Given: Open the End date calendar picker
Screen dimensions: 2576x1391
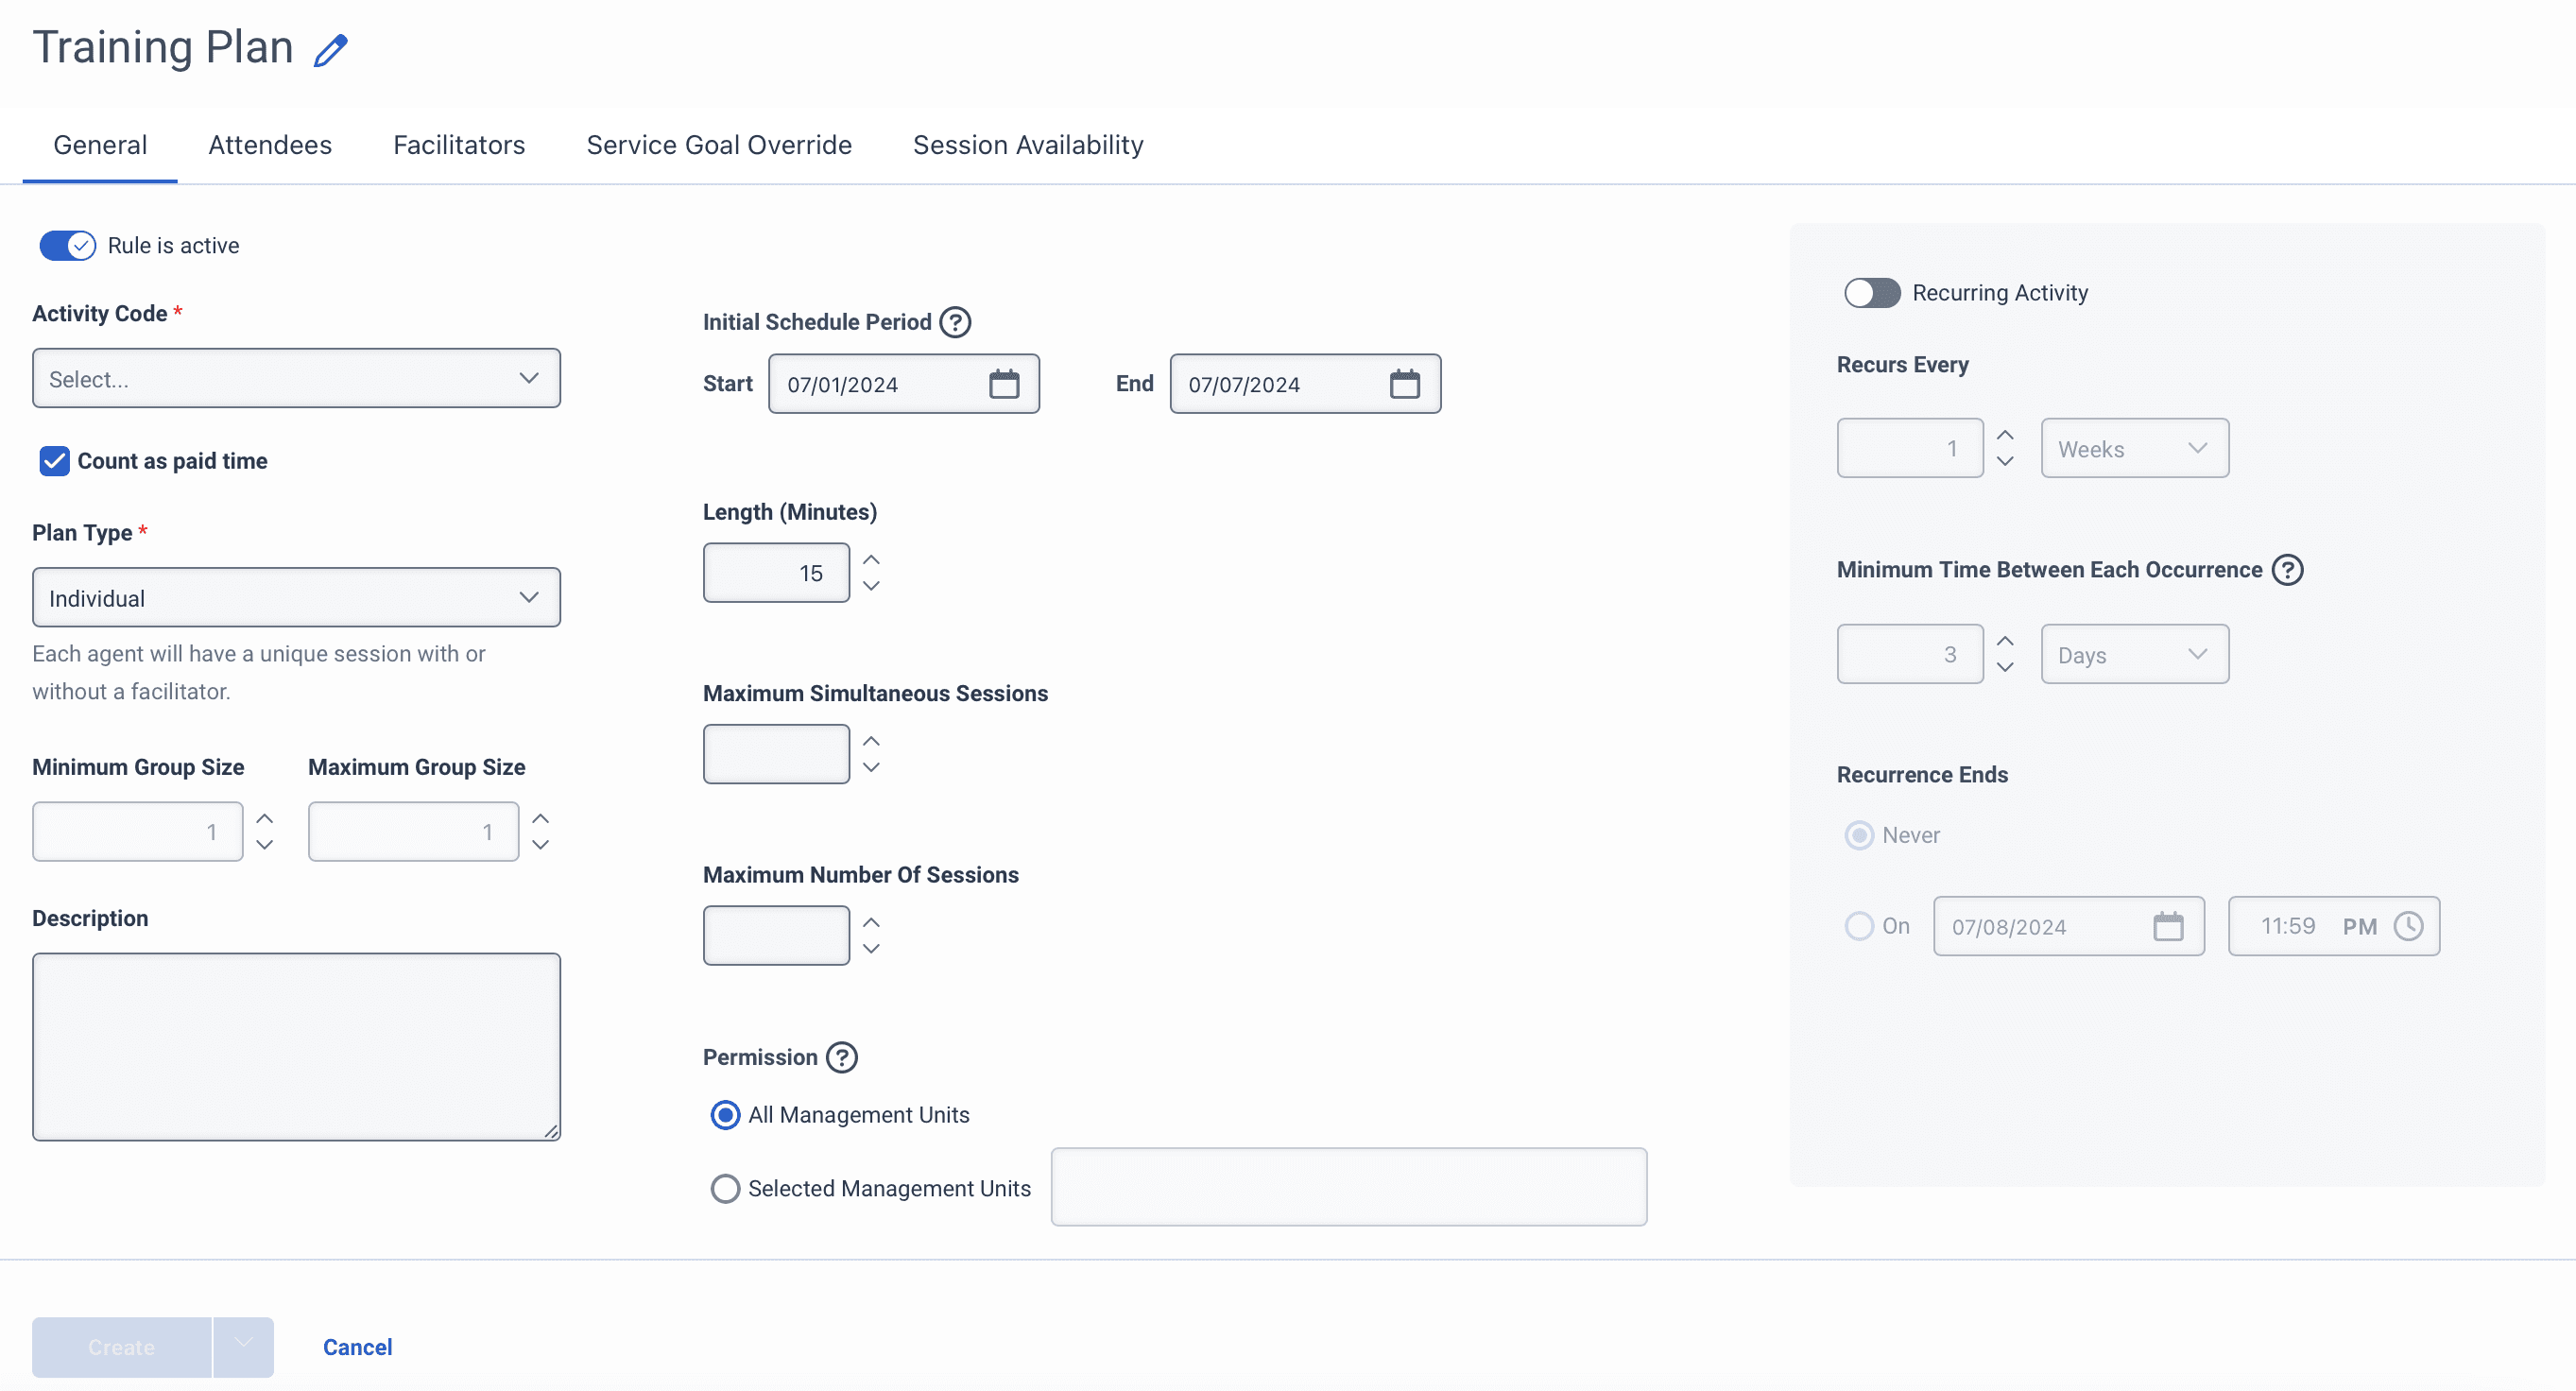Looking at the screenshot, I should [x=1406, y=383].
